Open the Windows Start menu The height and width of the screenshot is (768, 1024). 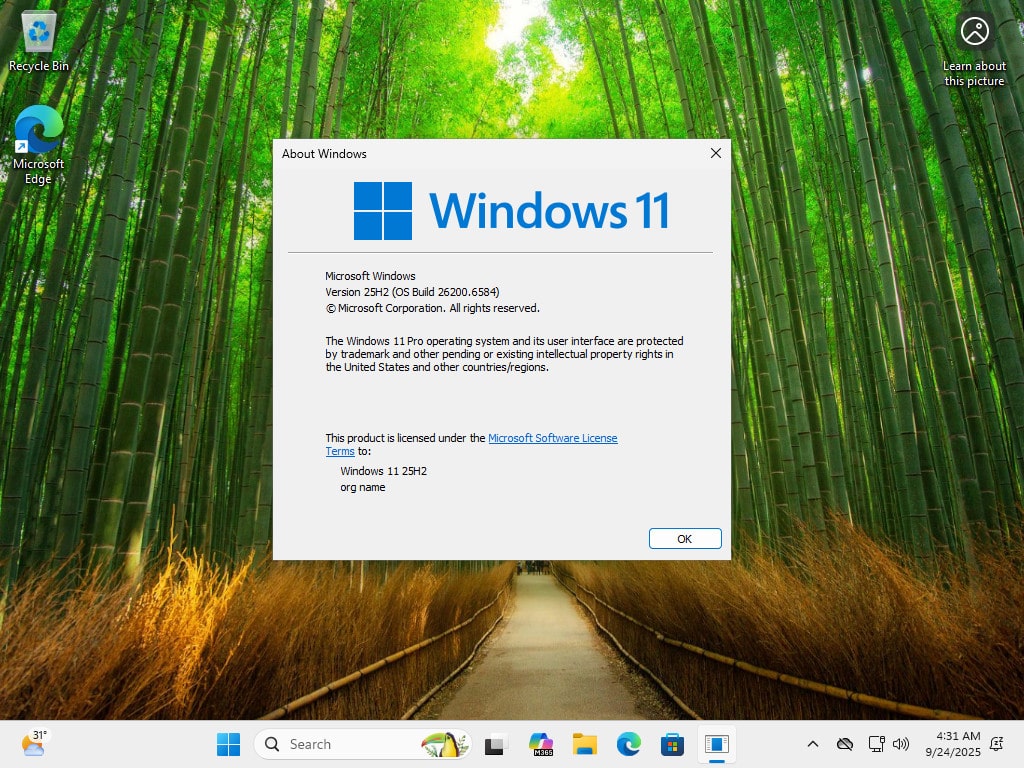click(228, 744)
